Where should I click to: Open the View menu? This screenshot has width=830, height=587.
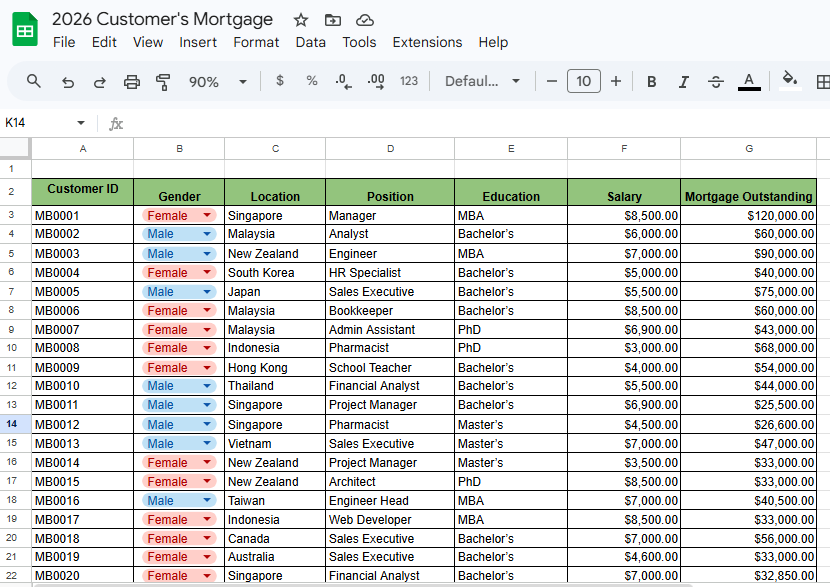click(x=148, y=42)
